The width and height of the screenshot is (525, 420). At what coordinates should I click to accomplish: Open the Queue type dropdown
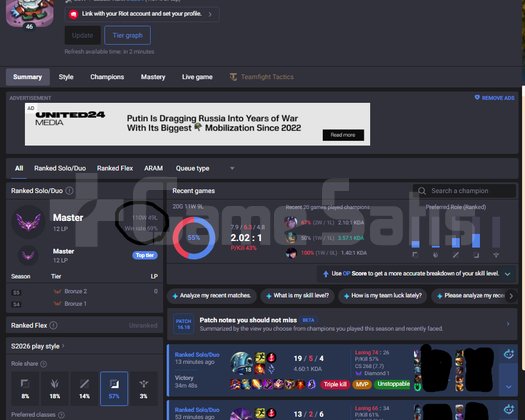[205, 168]
